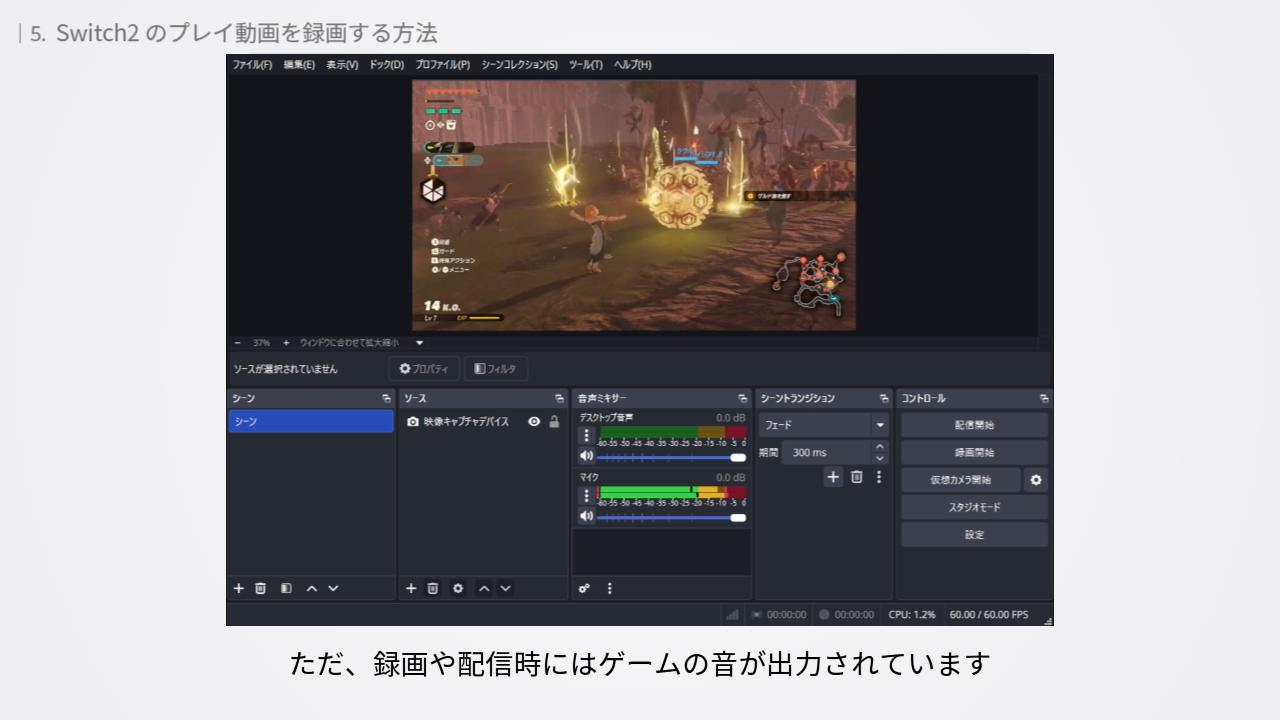Open the preview zoom scale dropdown arrow
1280x720 pixels.
(420, 342)
